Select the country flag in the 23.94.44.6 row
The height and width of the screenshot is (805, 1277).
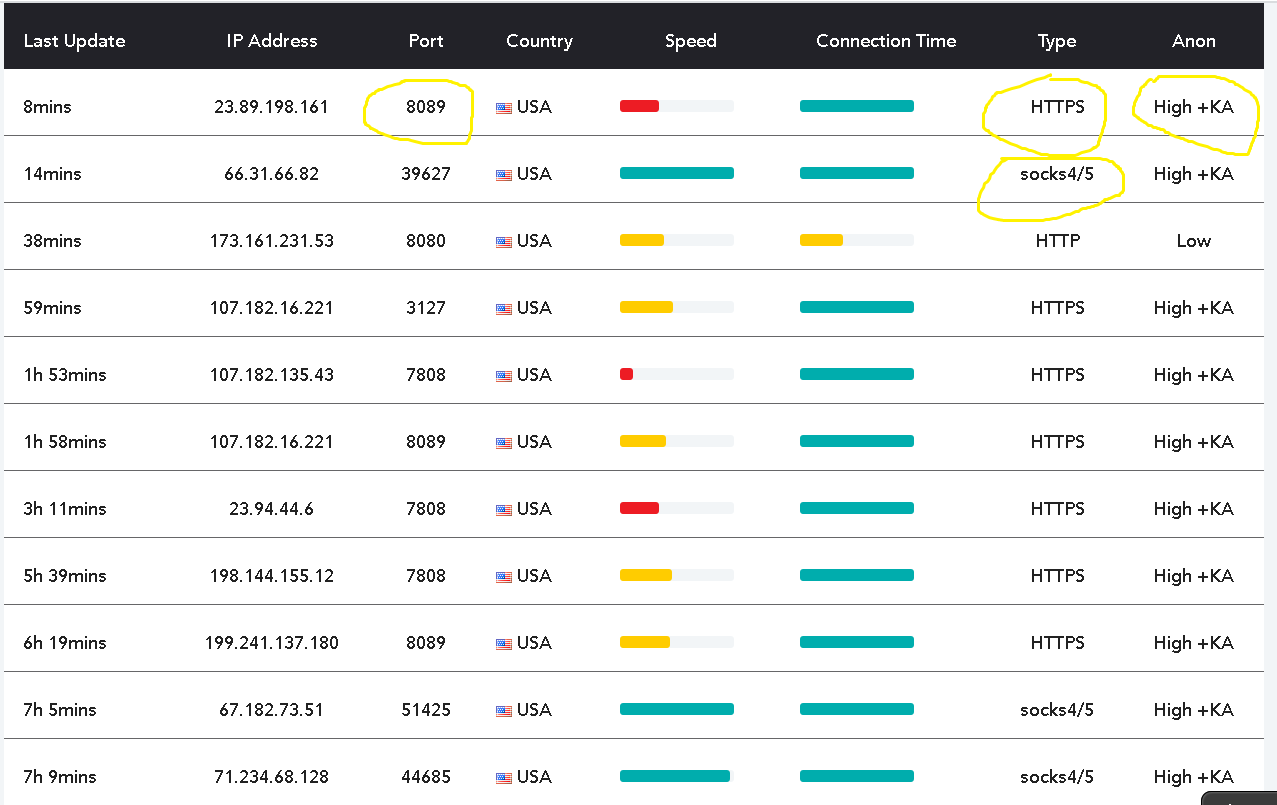(504, 510)
